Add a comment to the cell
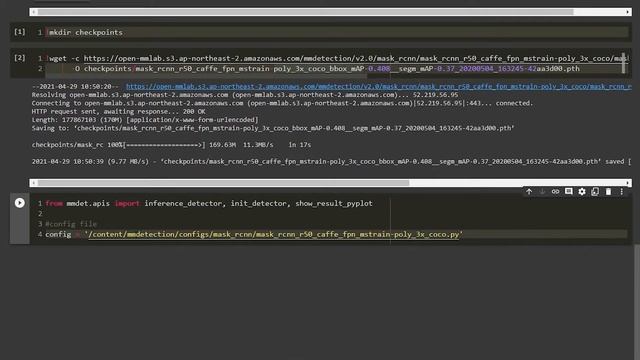The width and height of the screenshot is (640, 360). [569, 191]
